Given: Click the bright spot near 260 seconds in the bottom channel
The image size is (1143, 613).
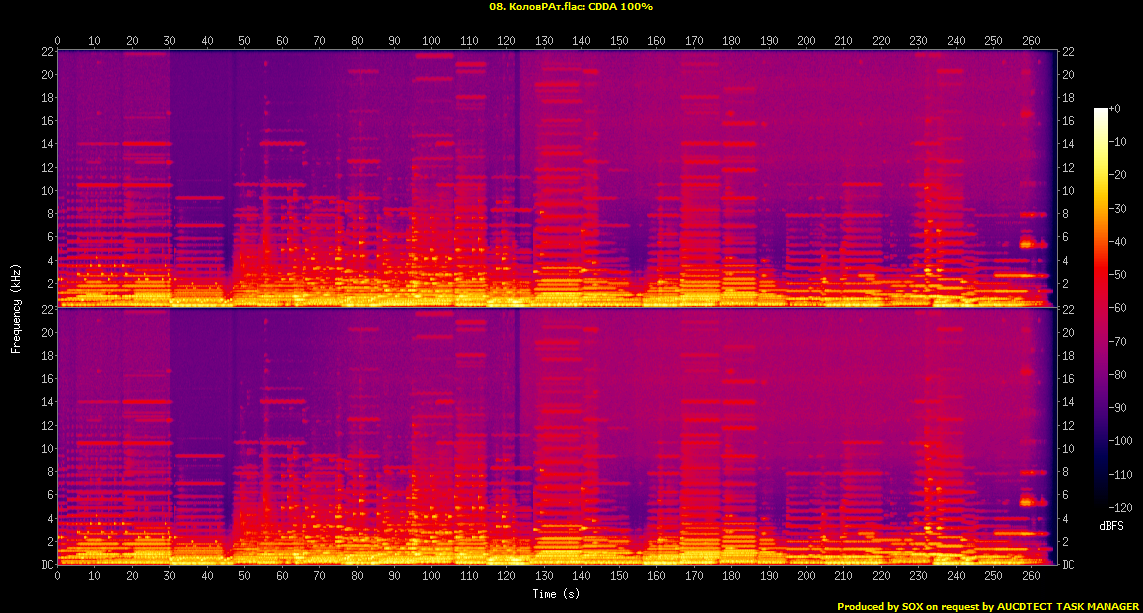Looking at the screenshot, I should click(1027, 501).
